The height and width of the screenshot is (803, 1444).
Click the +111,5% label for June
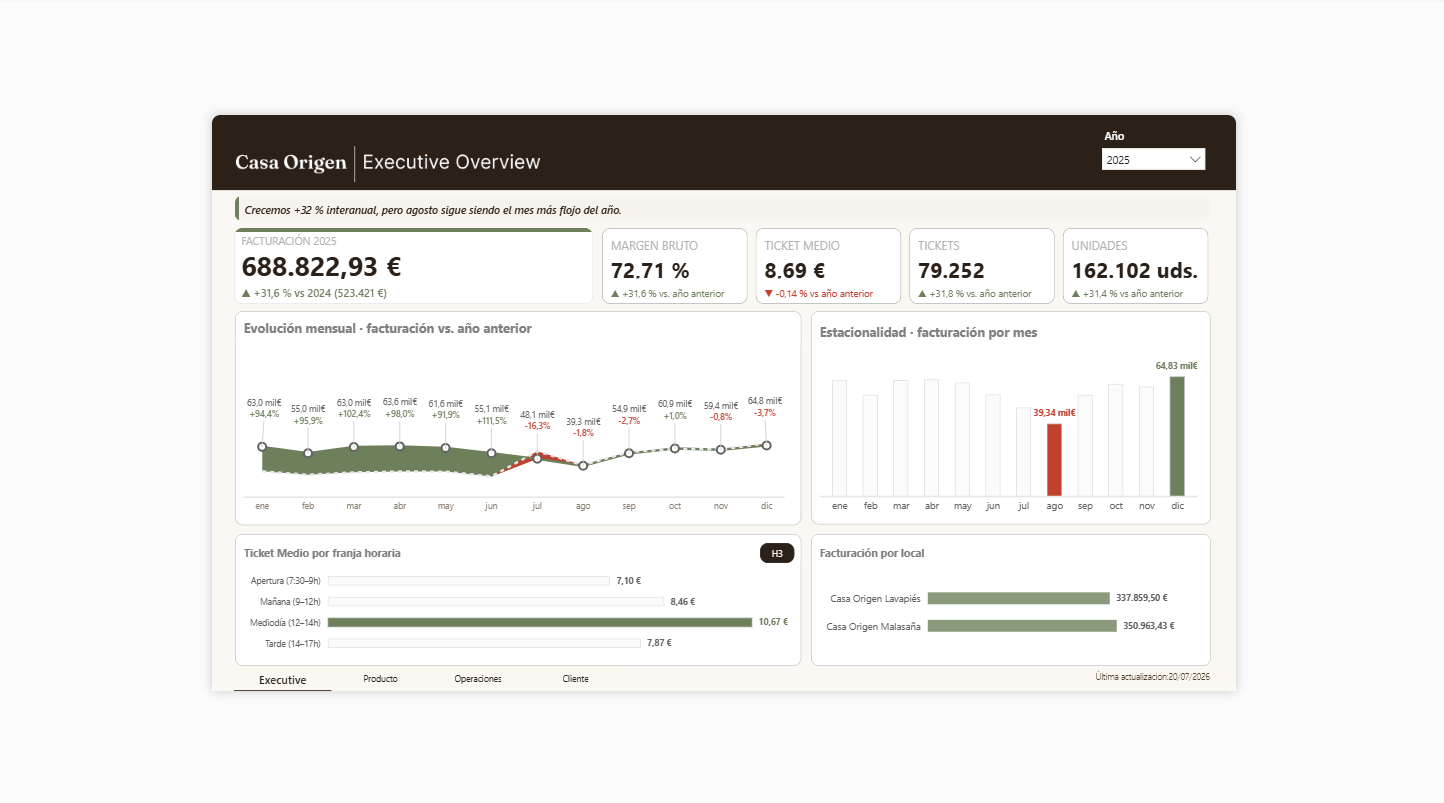[x=491, y=420]
